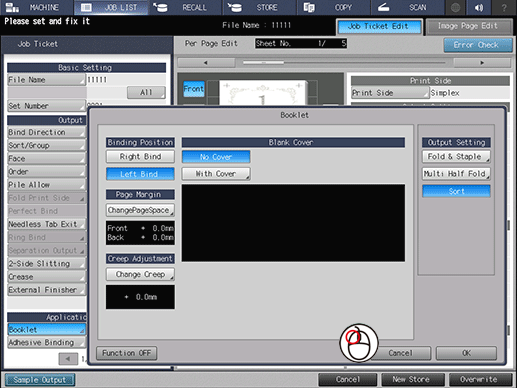Click the Function OFF button
517x388 pixels.
[x=127, y=353]
